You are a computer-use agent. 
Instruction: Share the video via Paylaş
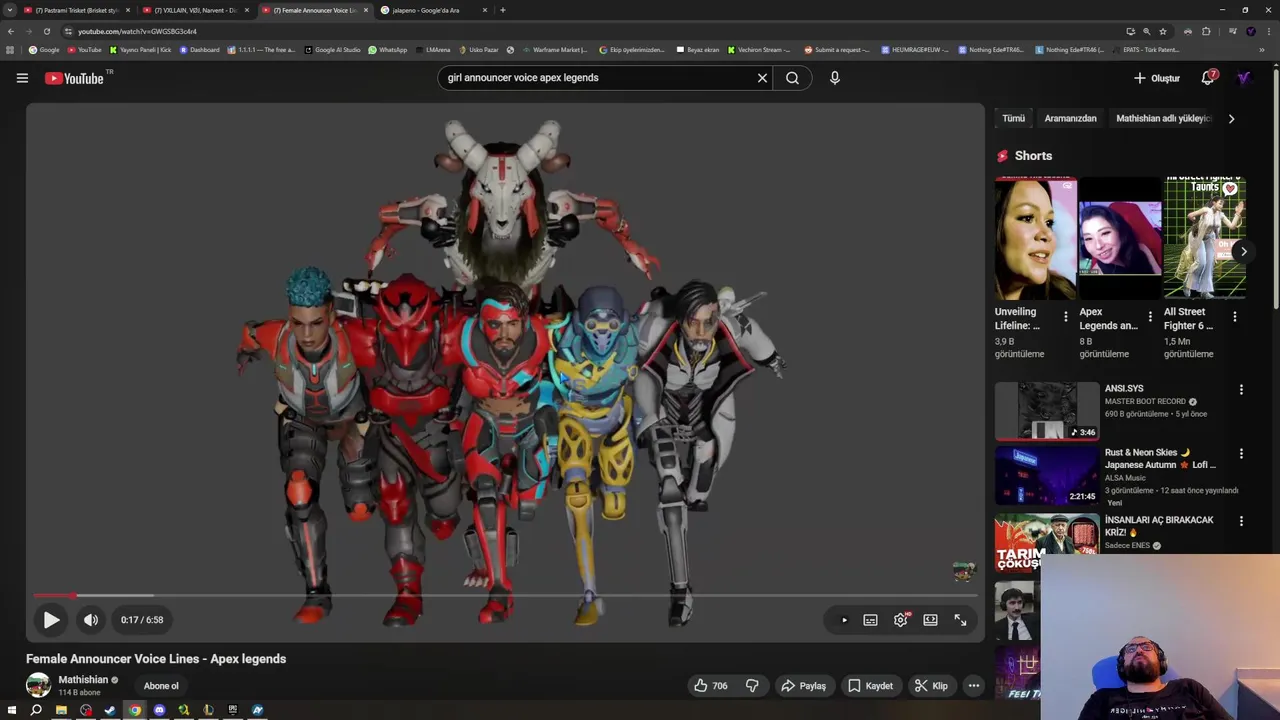[x=803, y=686]
